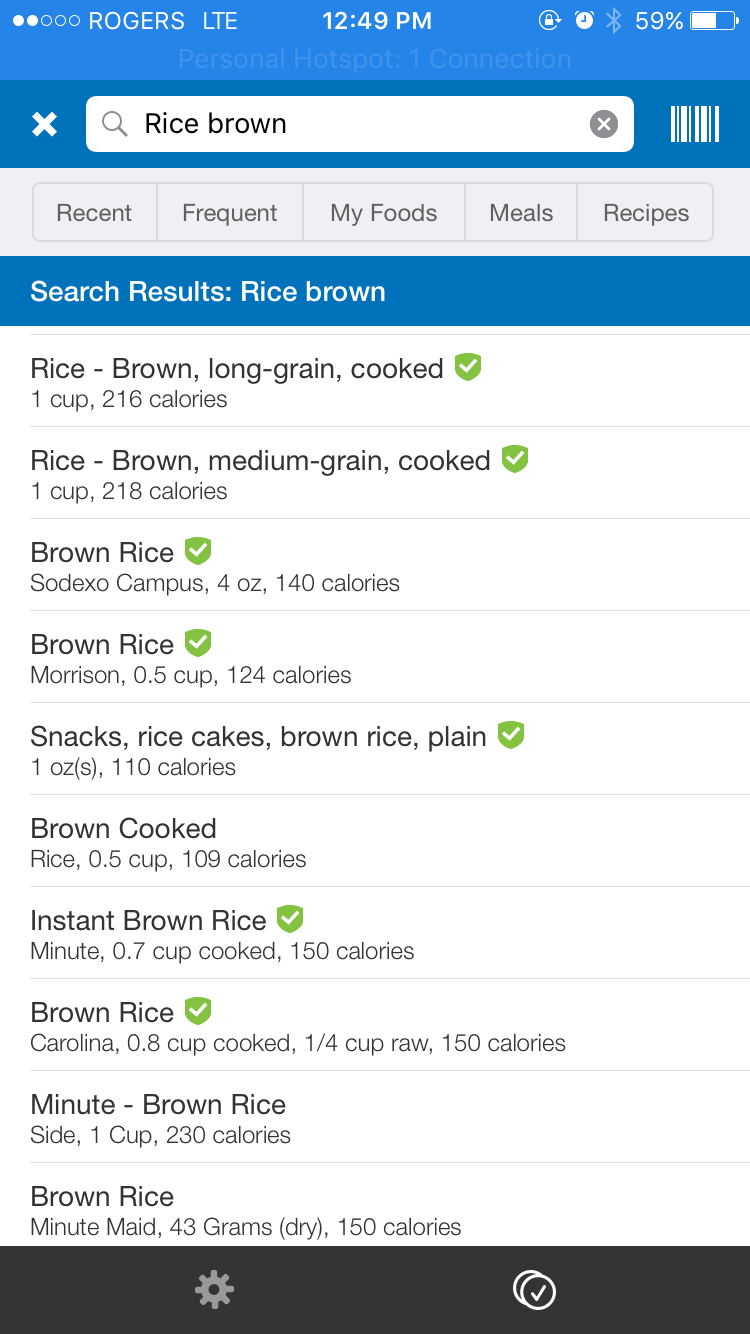Viewport: 750px width, 1334px height.
Task: Clear the search field text
Action: coord(603,124)
